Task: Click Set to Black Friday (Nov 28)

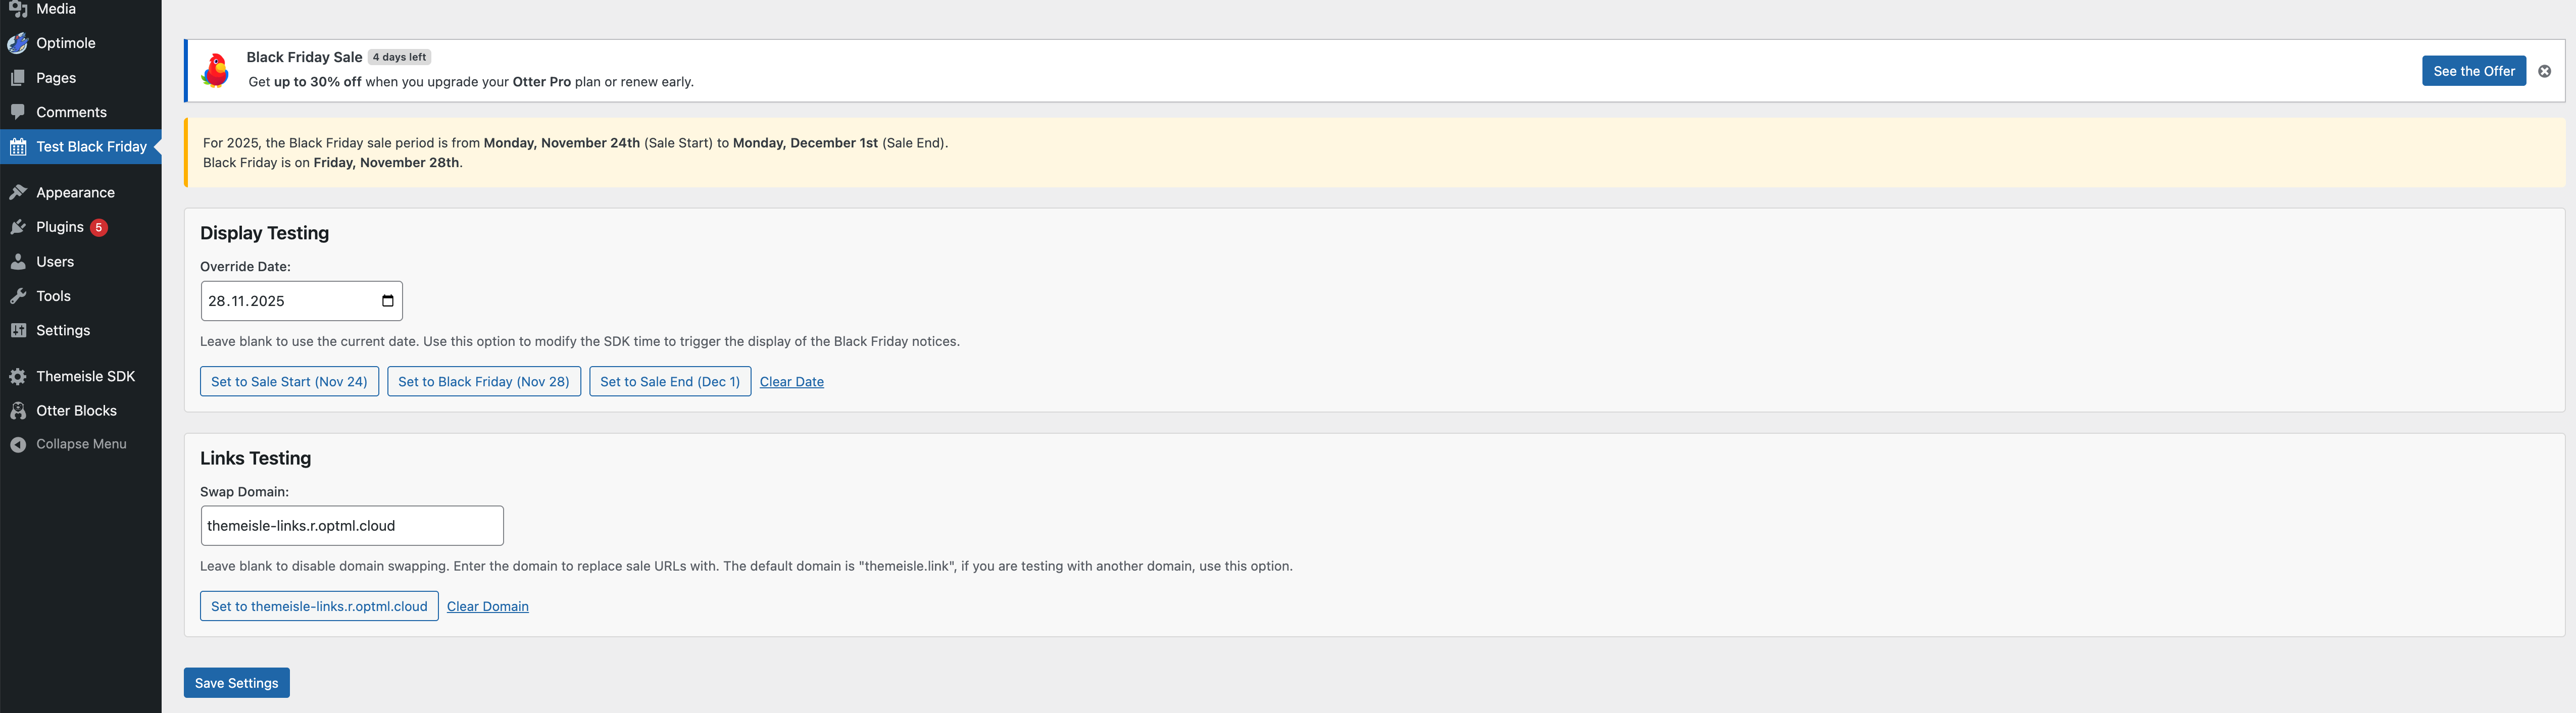Action: pos(484,382)
